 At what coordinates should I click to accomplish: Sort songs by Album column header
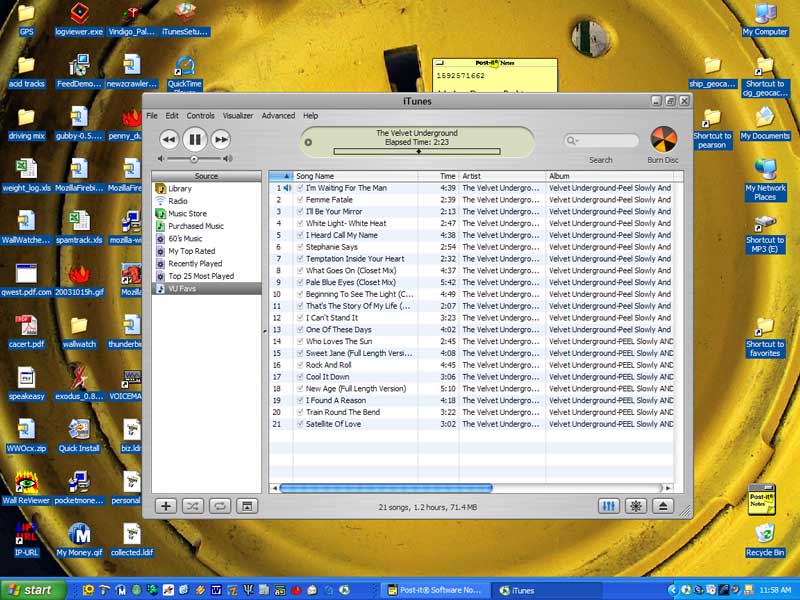click(x=610, y=176)
